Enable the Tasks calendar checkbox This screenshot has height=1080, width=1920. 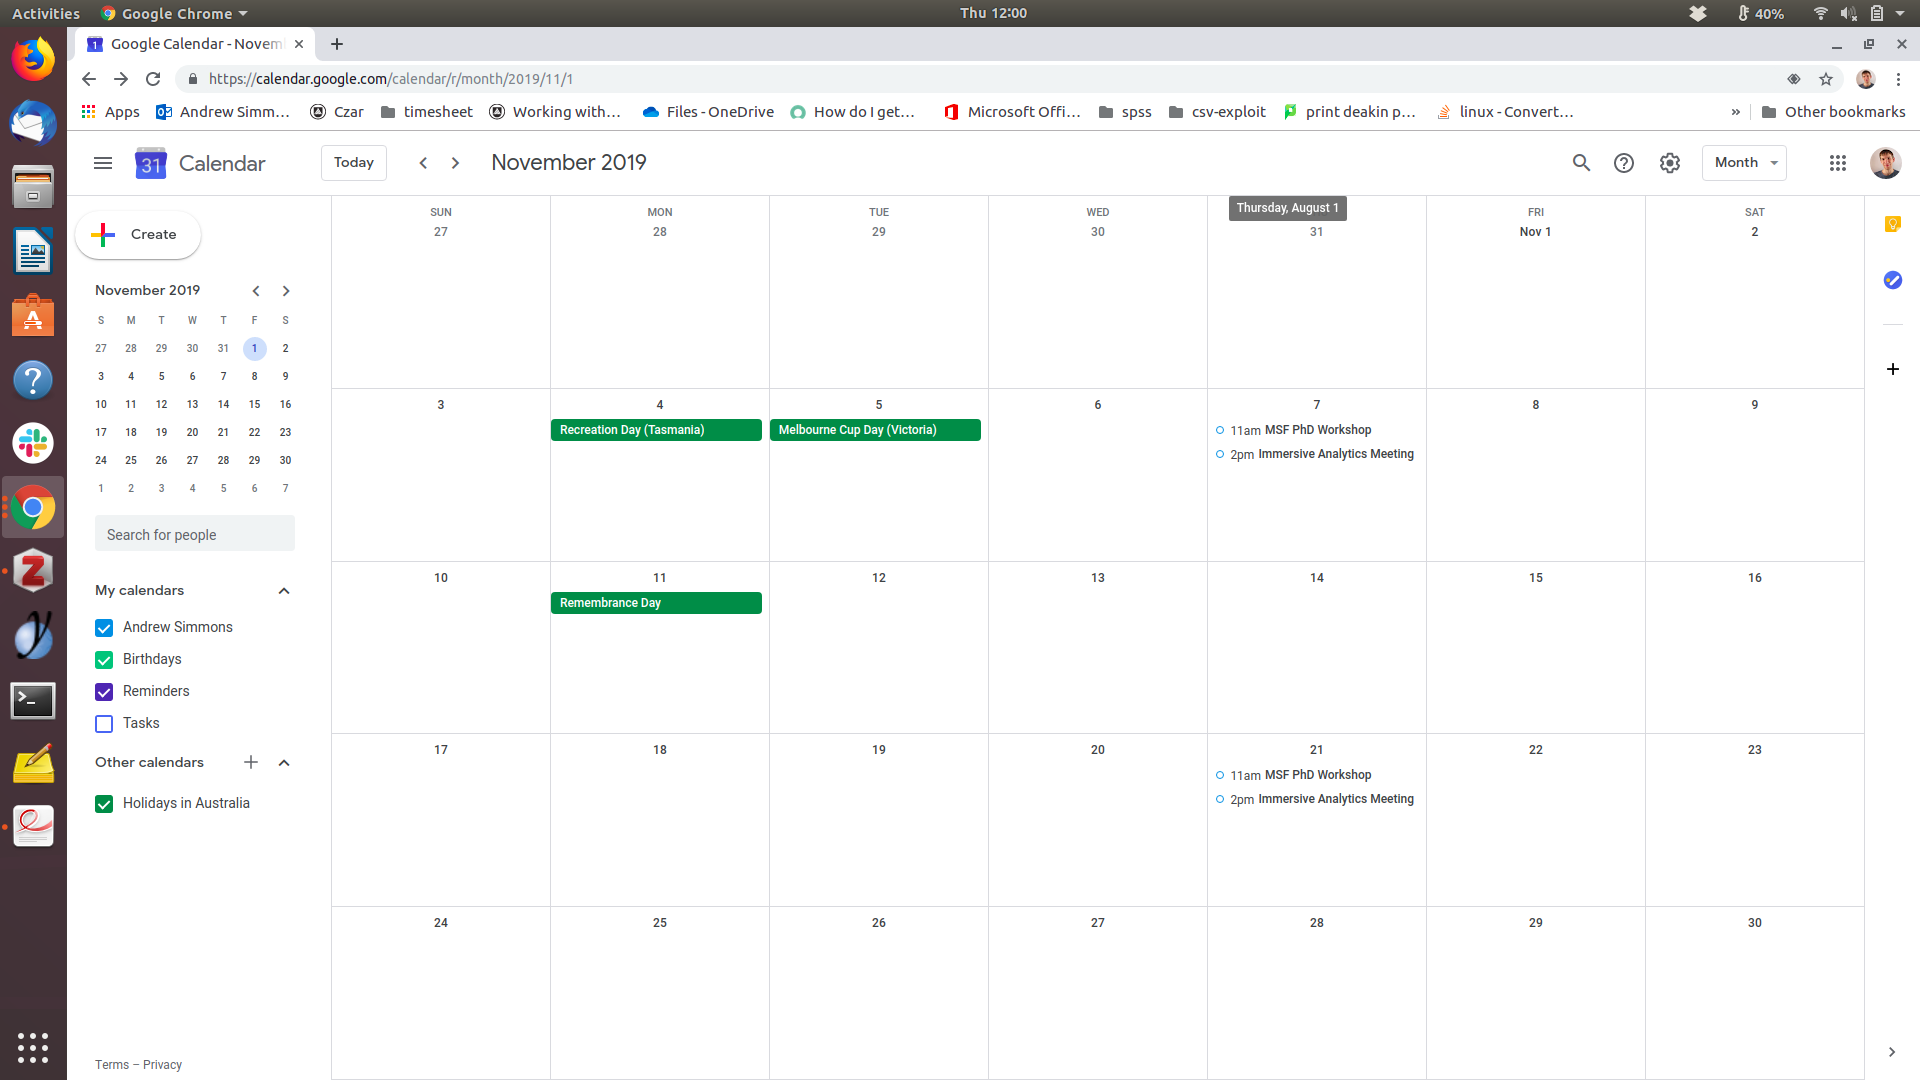pos(104,724)
